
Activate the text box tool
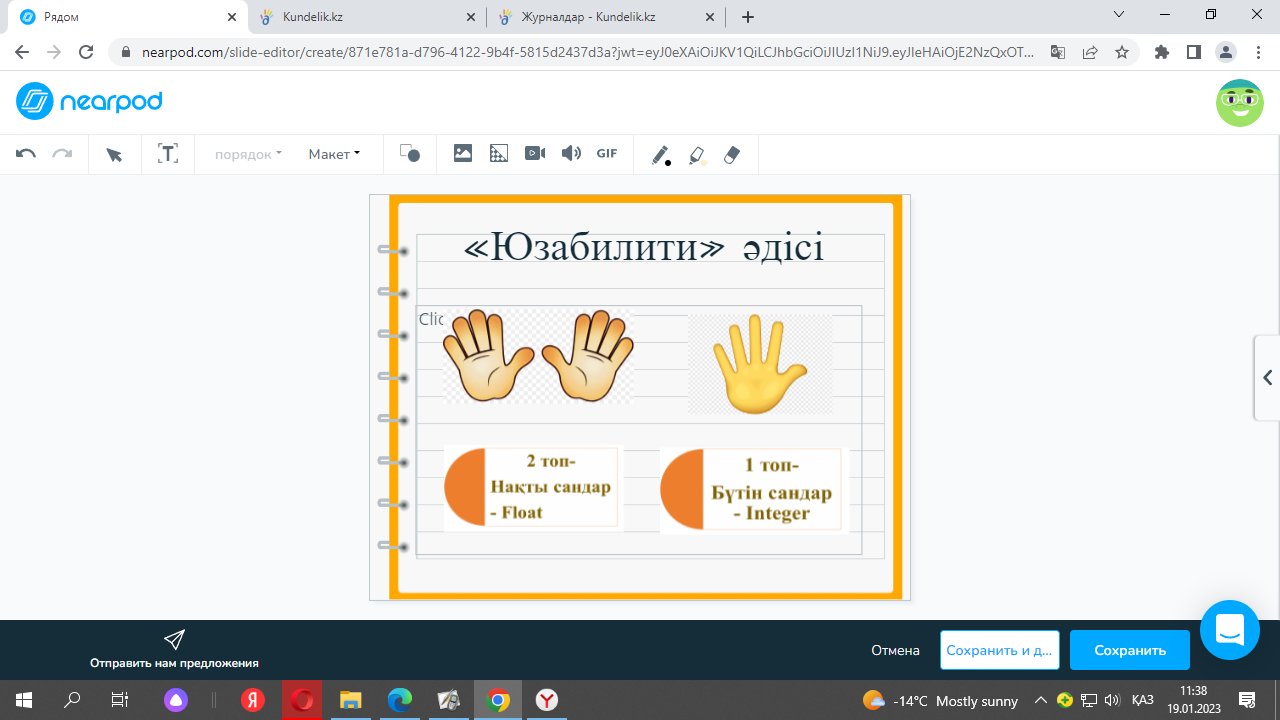(168, 154)
